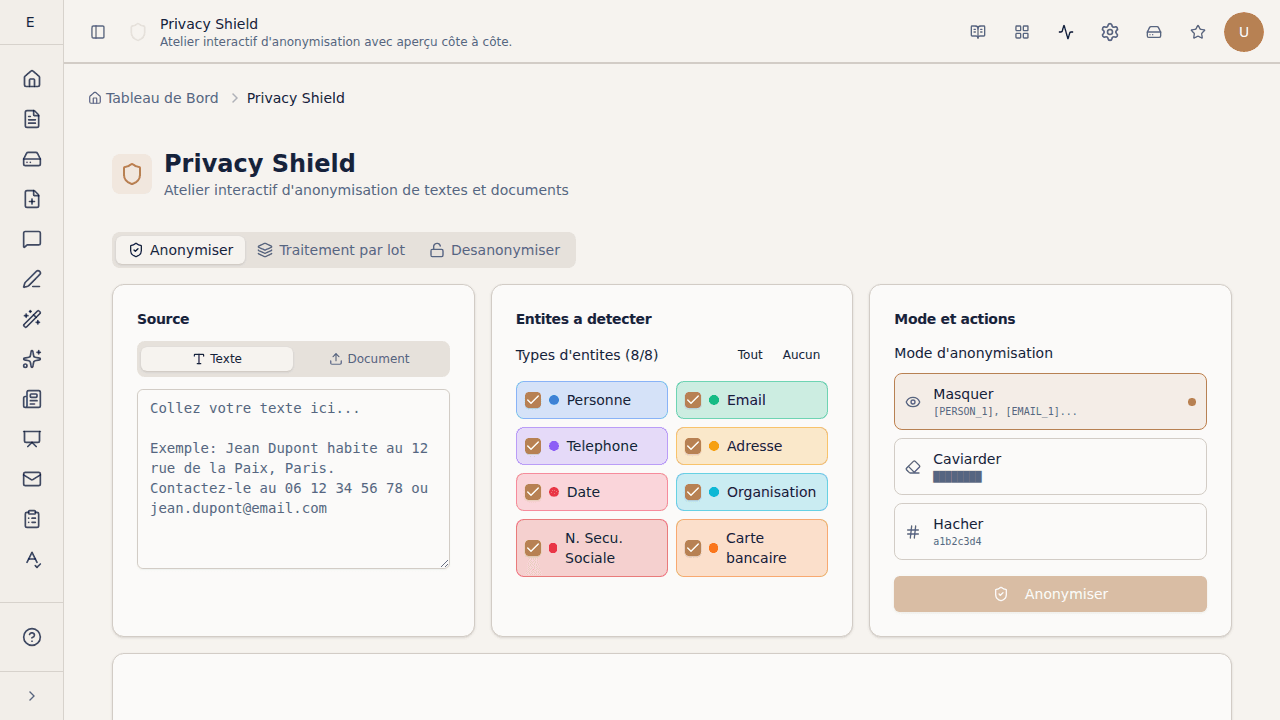Select the Caviarder anonymization mode
This screenshot has height=720, width=1280.
[1050, 466]
